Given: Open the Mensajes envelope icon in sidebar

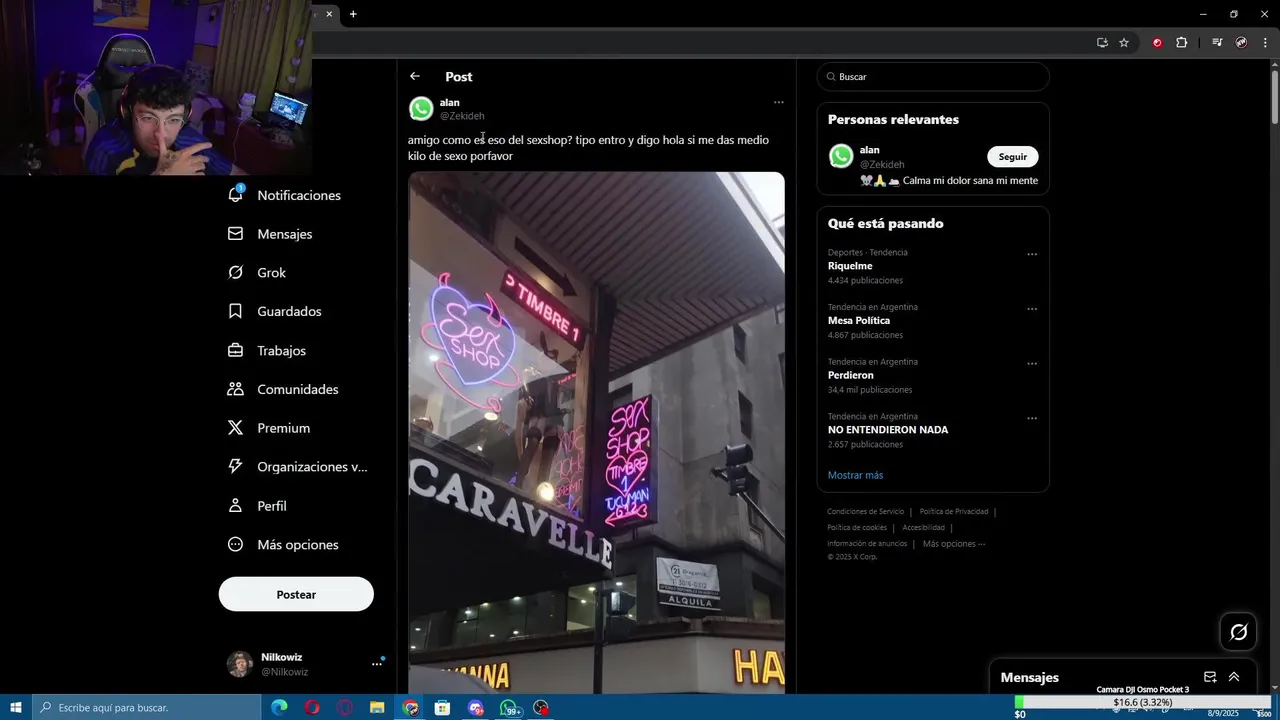Looking at the screenshot, I should (236, 233).
